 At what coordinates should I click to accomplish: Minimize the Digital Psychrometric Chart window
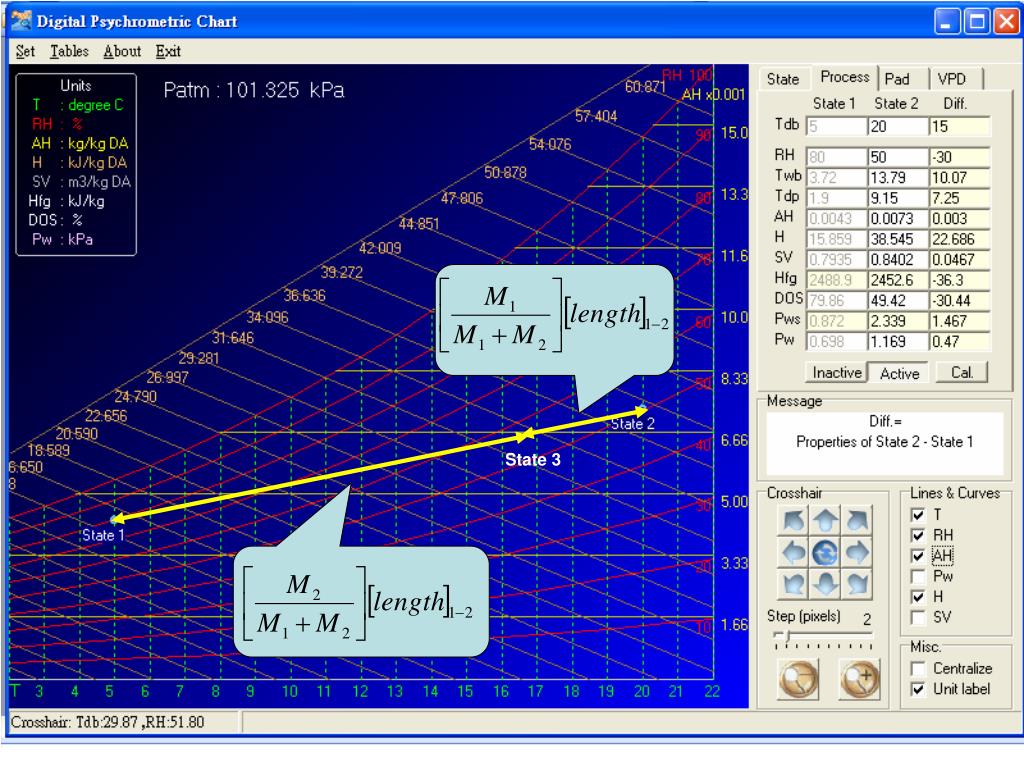[x=947, y=22]
